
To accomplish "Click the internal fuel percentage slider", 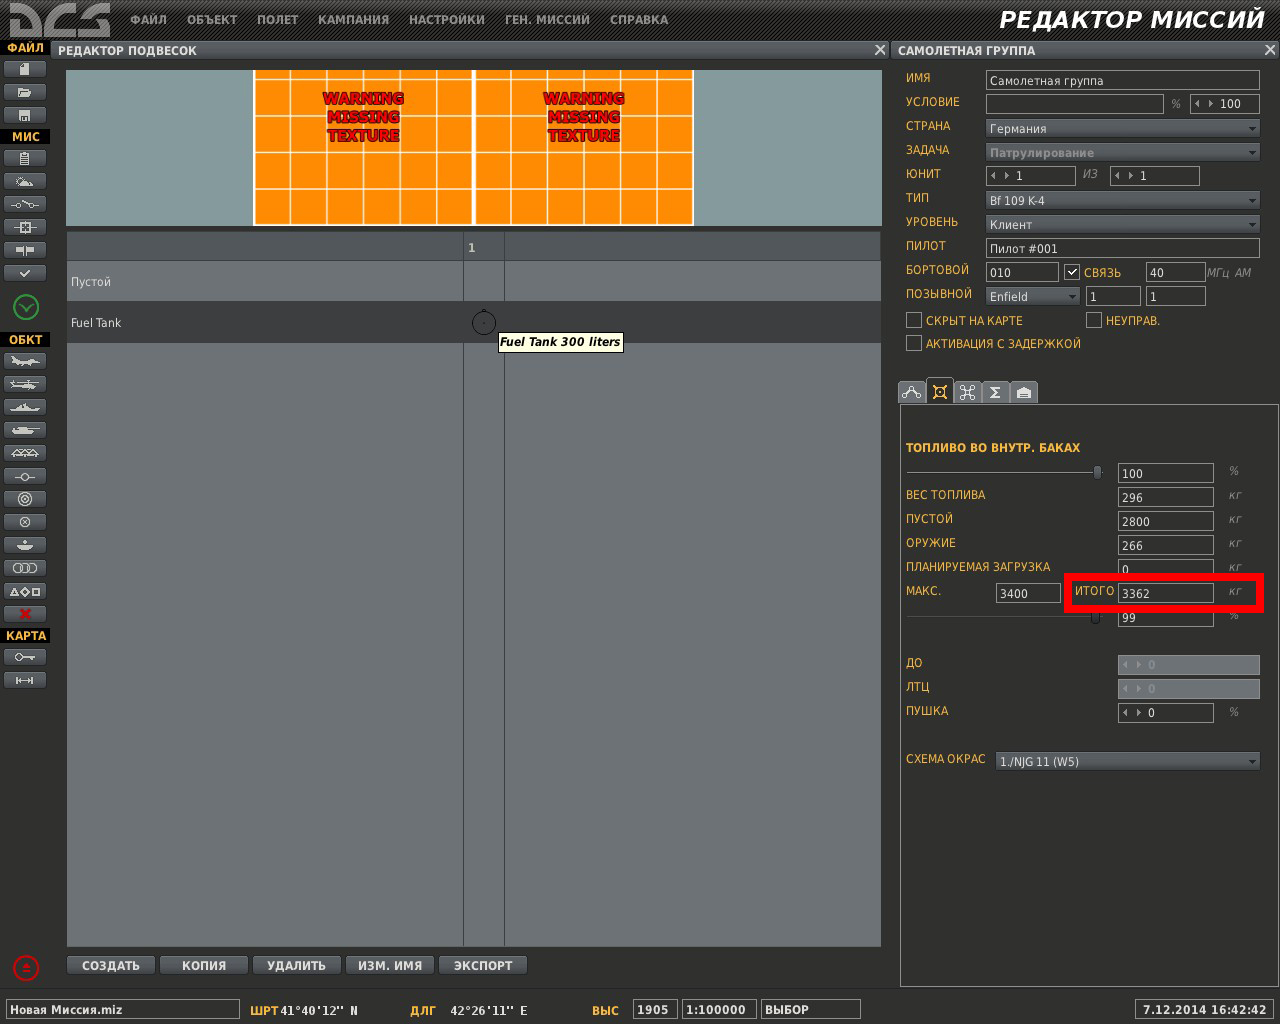I will click(x=1004, y=472).
